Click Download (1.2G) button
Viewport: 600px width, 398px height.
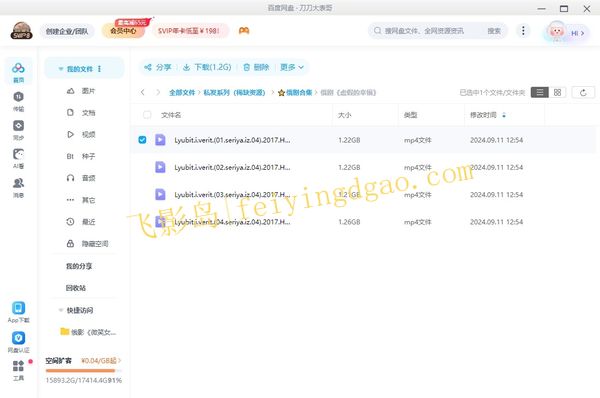(207, 67)
